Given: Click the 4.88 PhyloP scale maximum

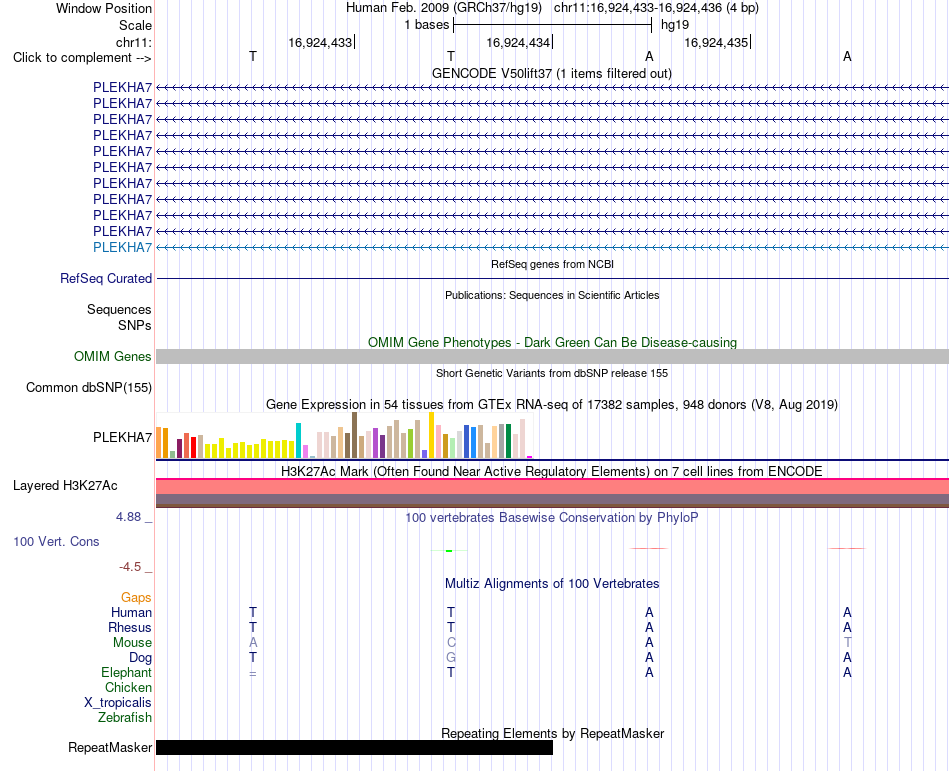Looking at the screenshot, I should coord(128,517).
